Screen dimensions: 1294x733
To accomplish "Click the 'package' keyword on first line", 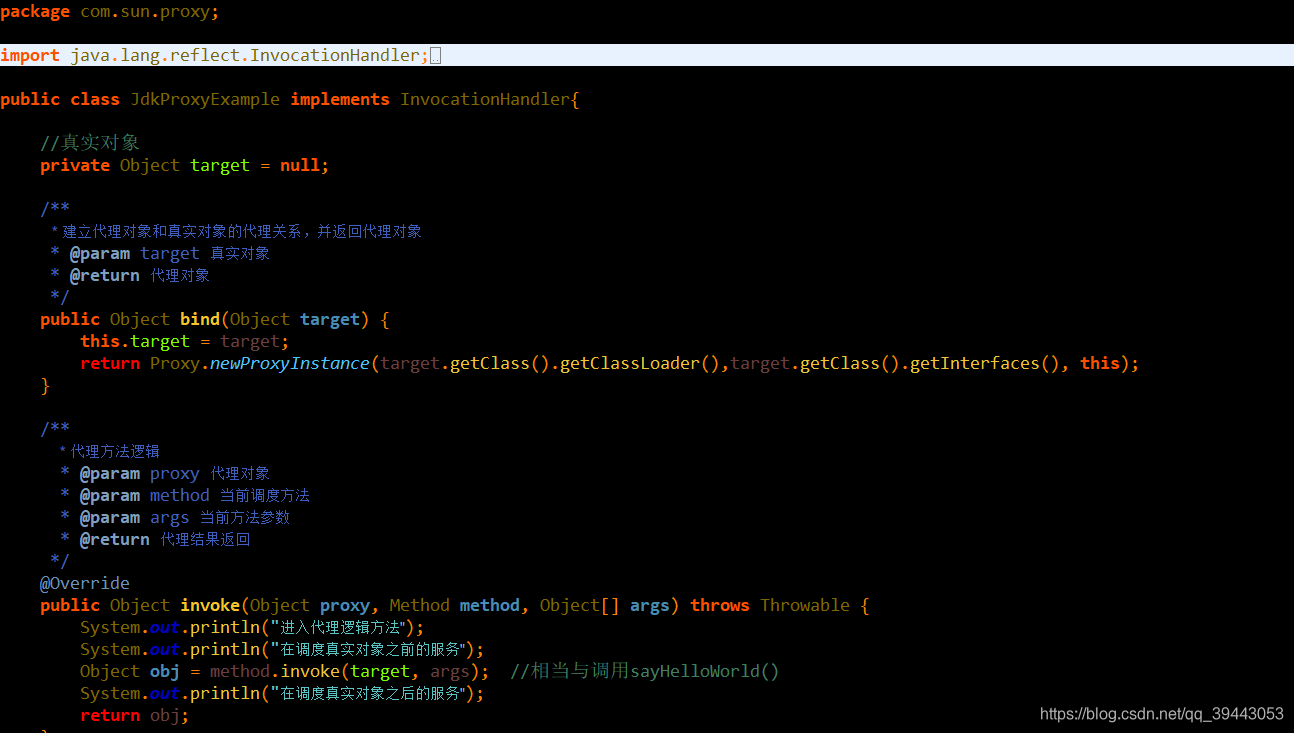I will [35, 12].
